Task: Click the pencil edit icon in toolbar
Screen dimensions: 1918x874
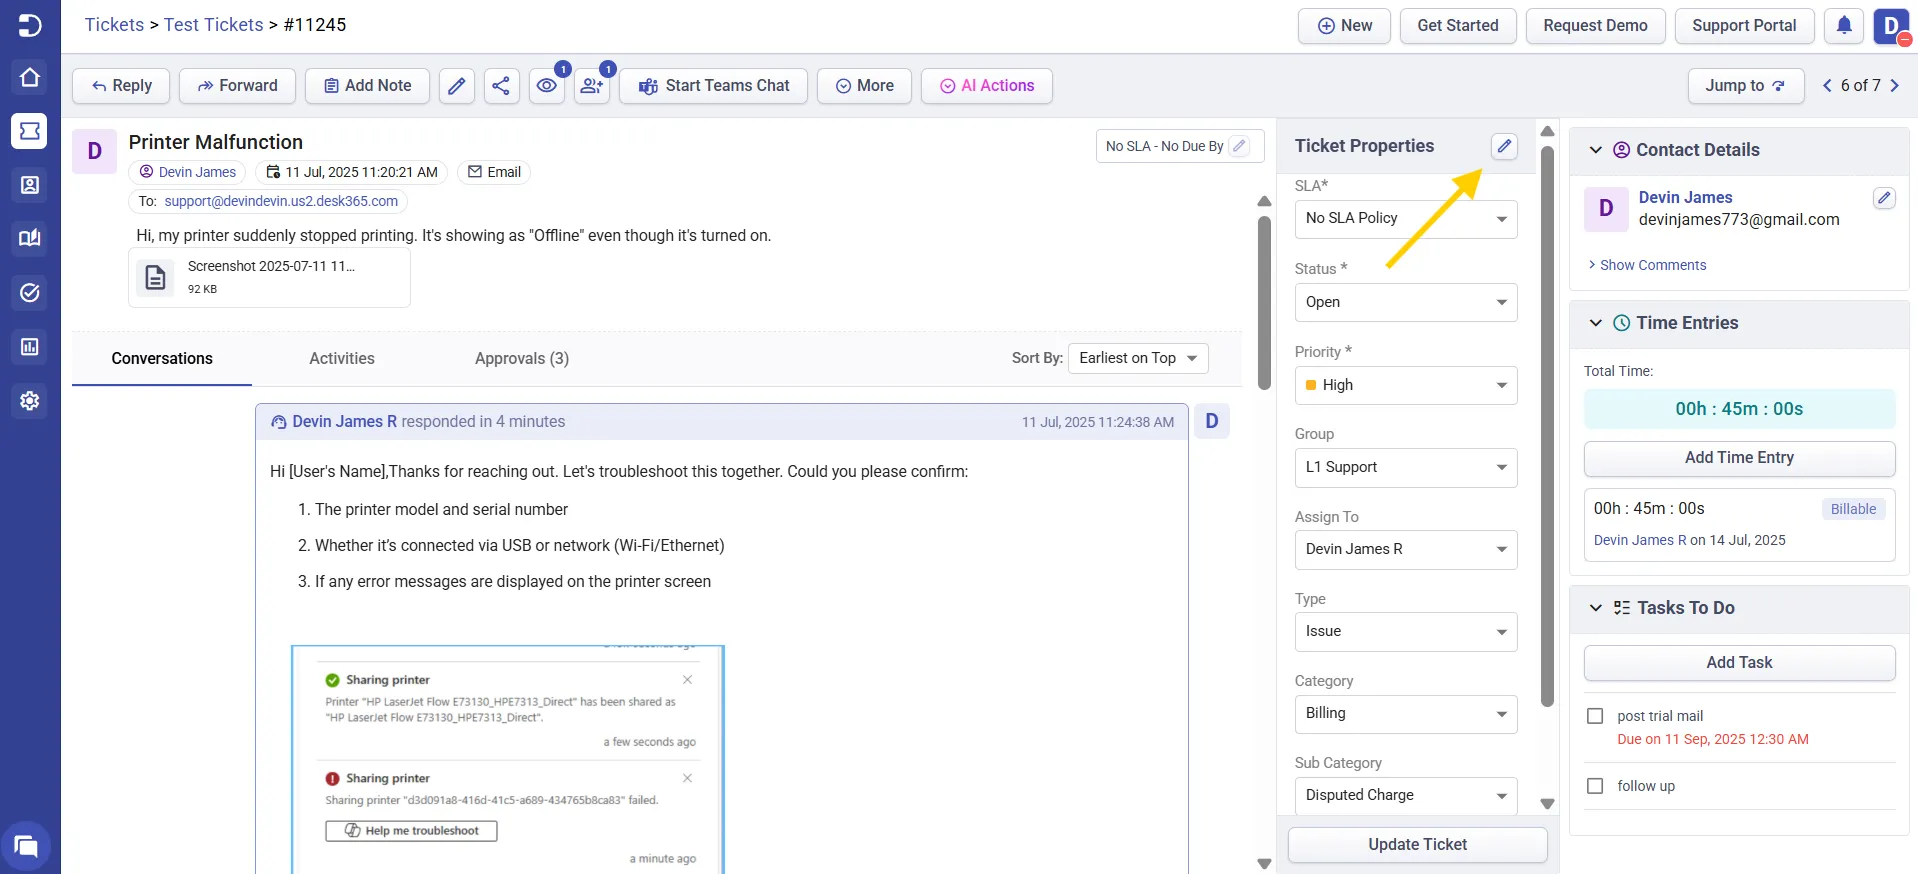Action: (x=456, y=86)
